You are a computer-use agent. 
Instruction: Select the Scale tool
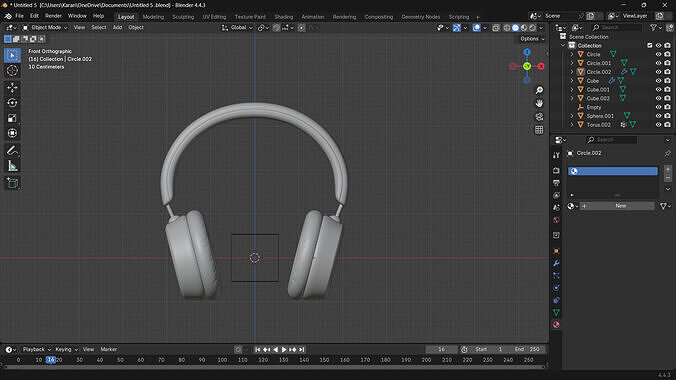[x=12, y=118]
